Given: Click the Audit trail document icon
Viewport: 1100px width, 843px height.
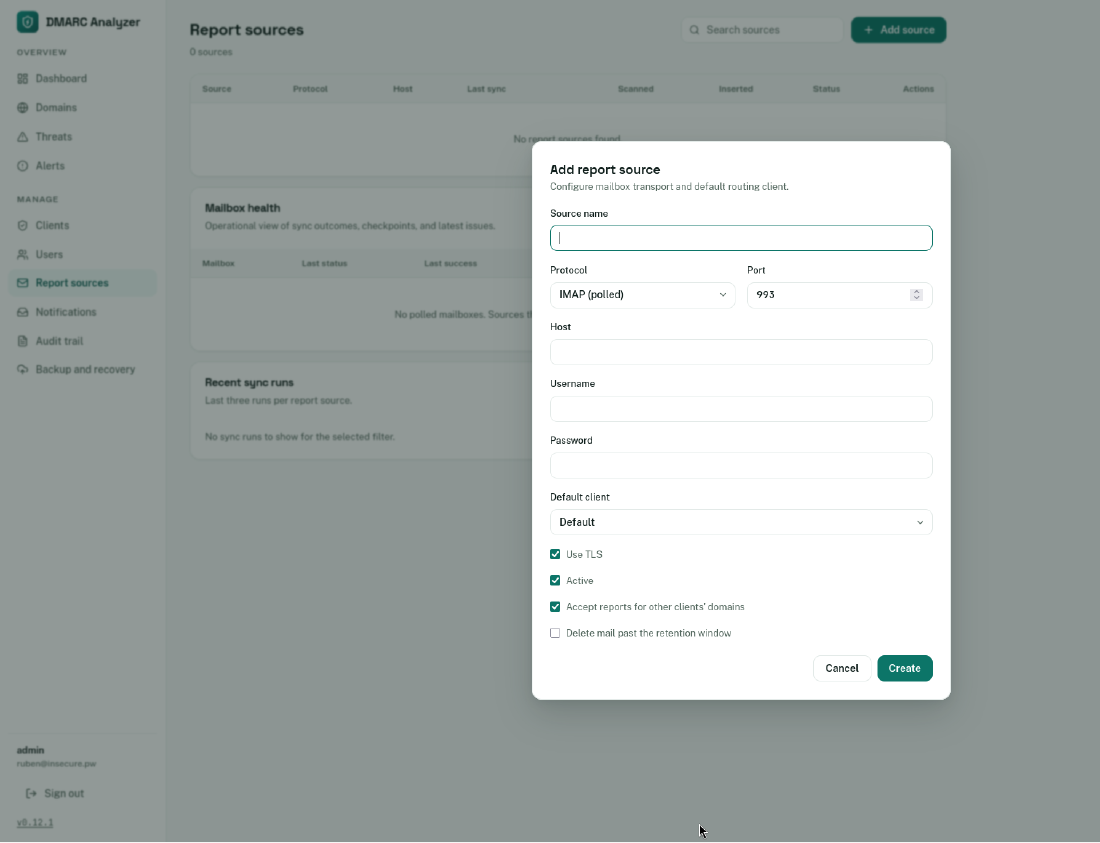Looking at the screenshot, I should click(22, 342).
